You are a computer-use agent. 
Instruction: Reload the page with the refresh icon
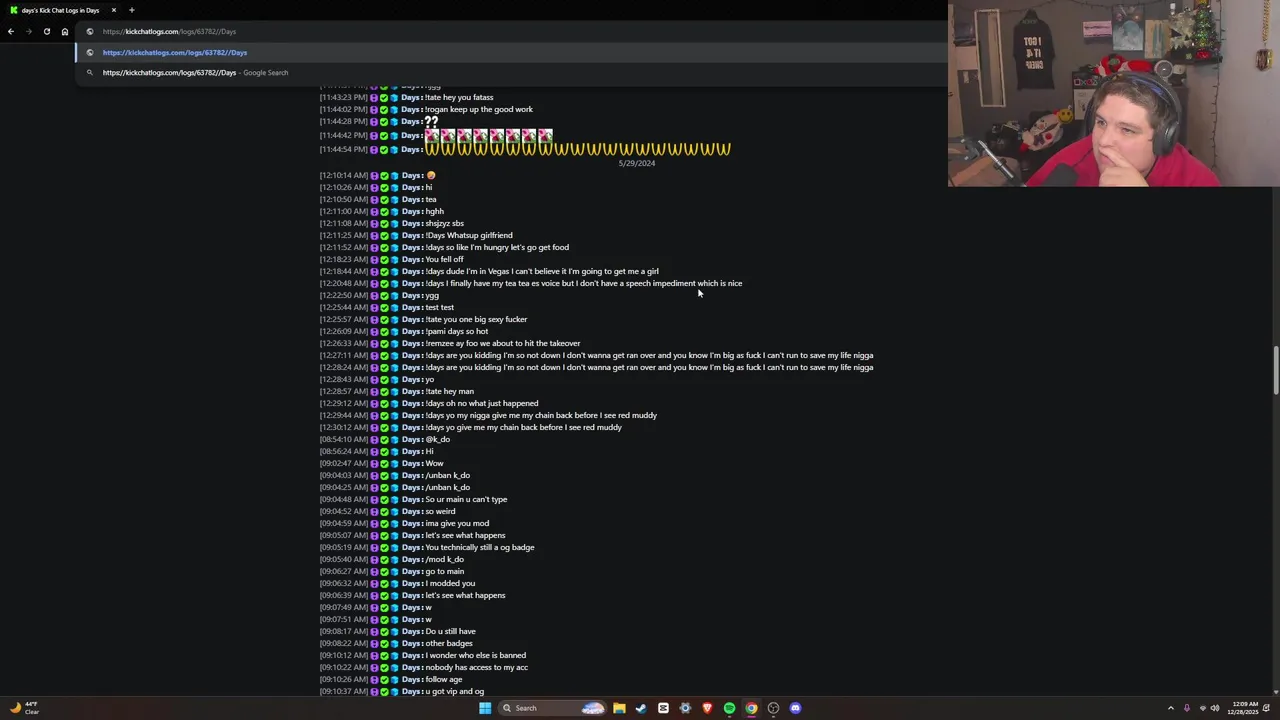(46, 31)
